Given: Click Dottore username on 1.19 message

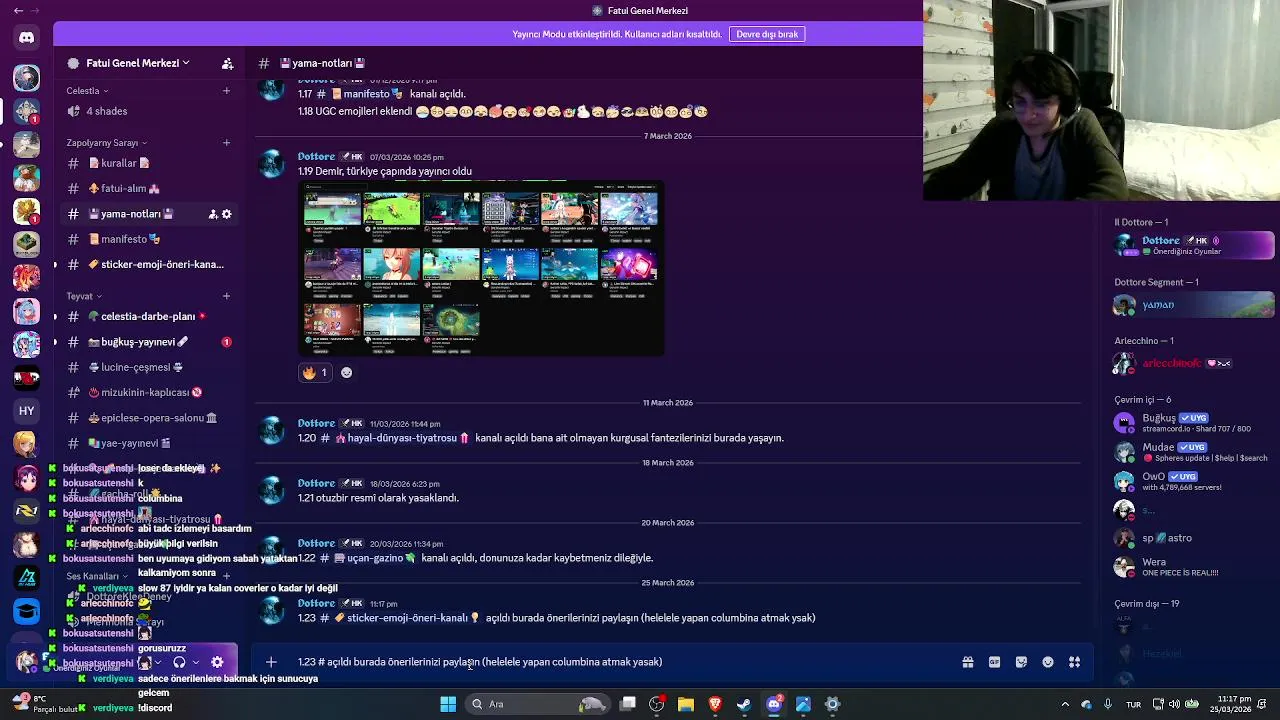Looking at the screenshot, I should pyautogui.click(x=316, y=157).
